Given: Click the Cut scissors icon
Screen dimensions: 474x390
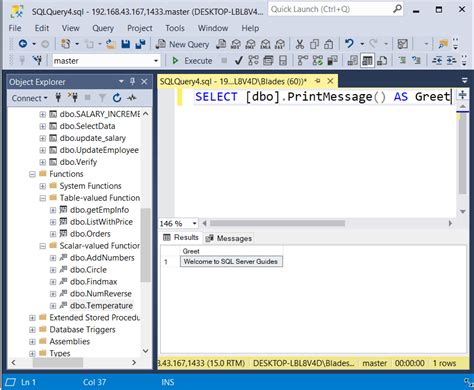Looking at the screenshot, I should pos(300,44).
